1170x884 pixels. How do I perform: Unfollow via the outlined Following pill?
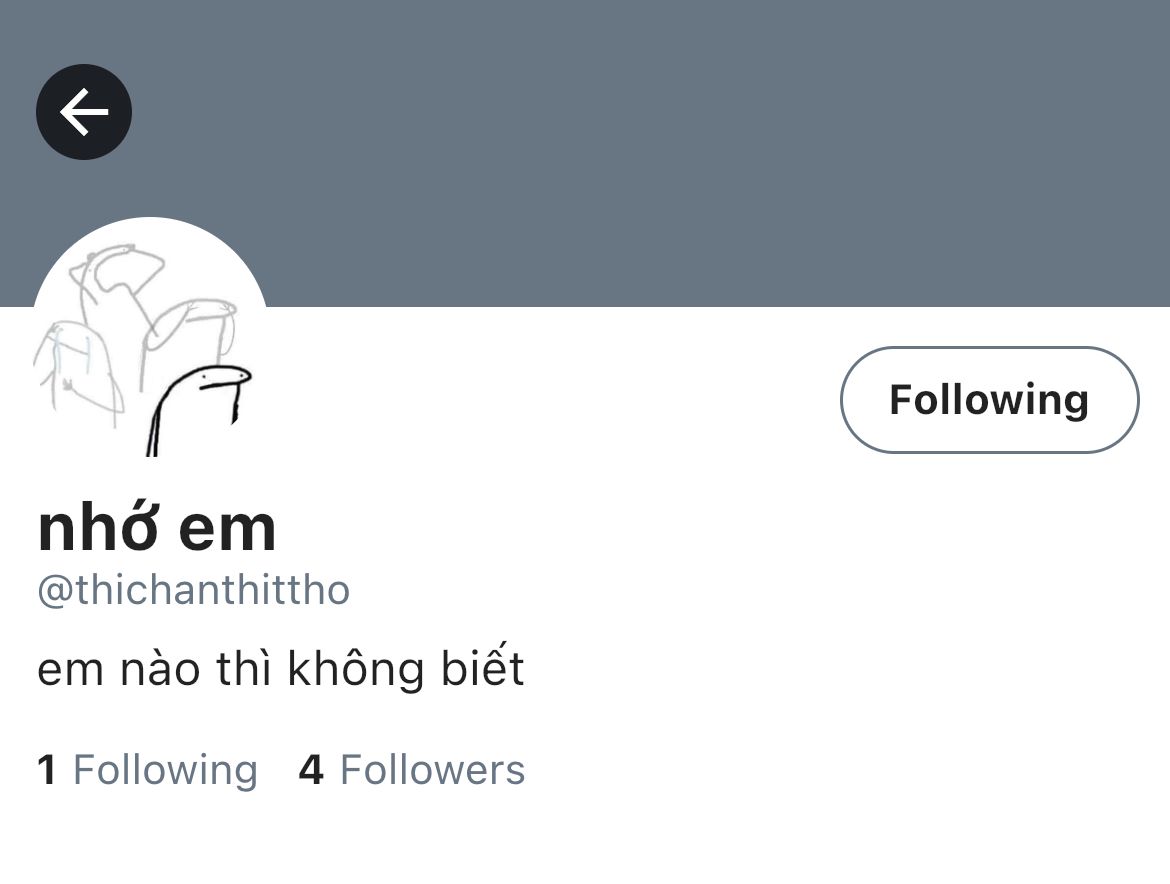989,399
